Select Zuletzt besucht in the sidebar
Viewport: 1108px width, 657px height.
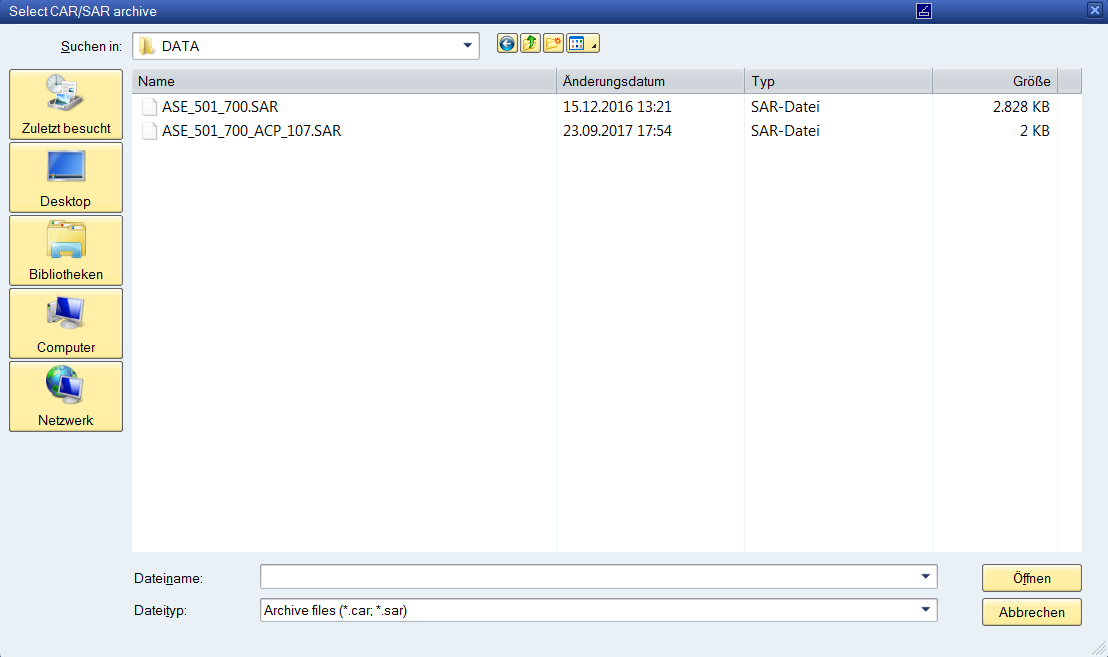click(x=65, y=104)
